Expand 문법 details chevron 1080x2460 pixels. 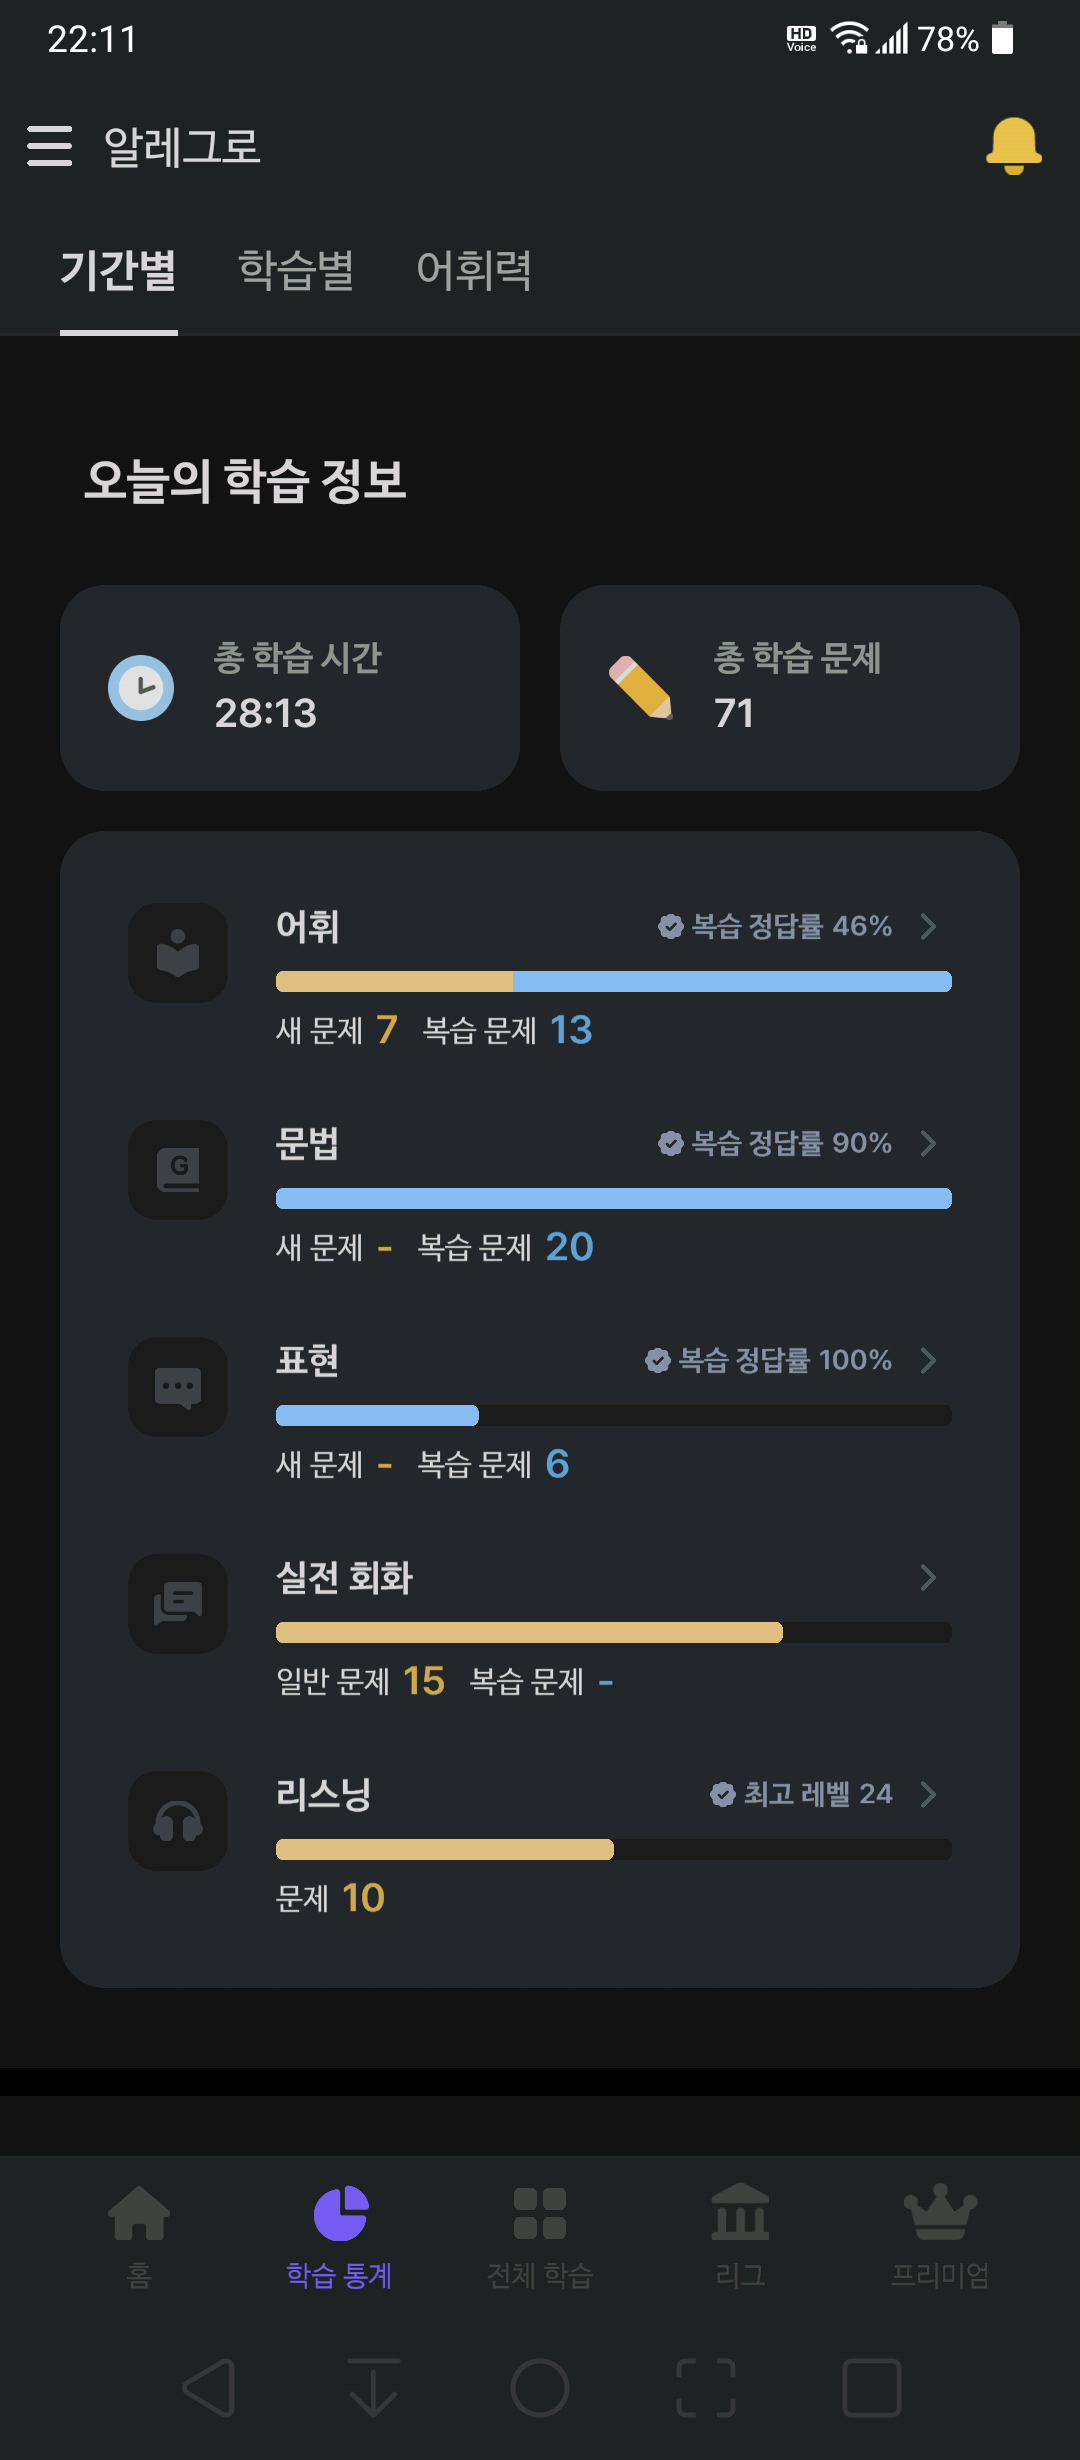click(928, 1143)
